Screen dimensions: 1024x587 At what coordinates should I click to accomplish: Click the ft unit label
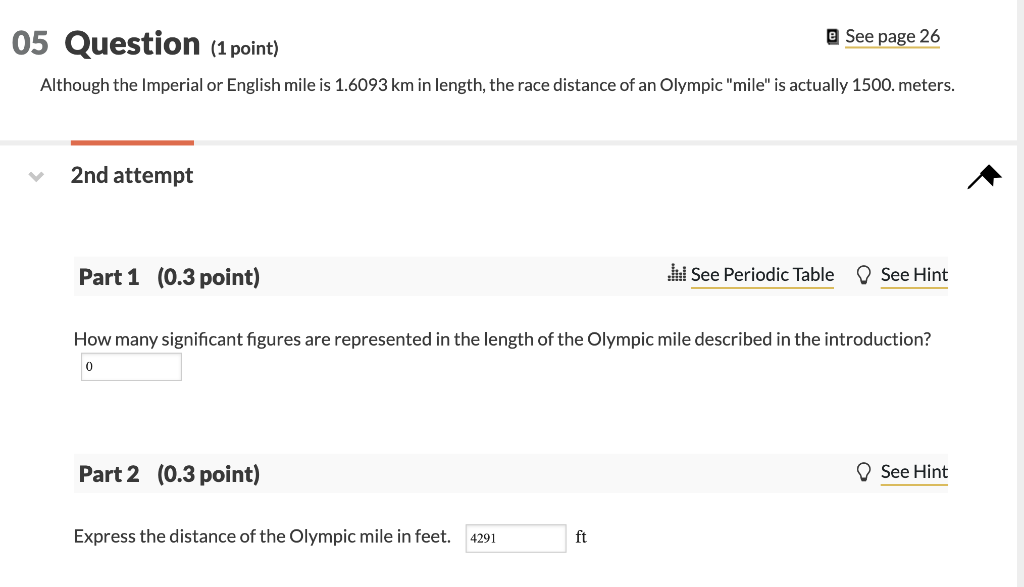[581, 538]
